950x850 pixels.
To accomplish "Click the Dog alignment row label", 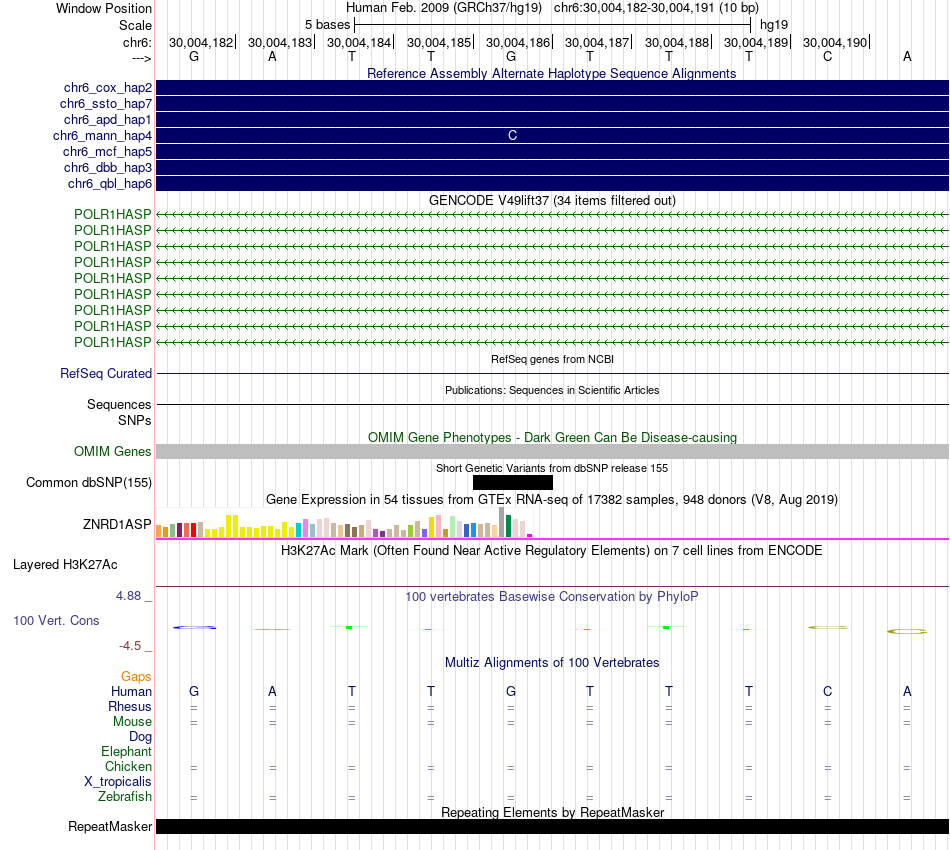I will (x=141, y=737).
